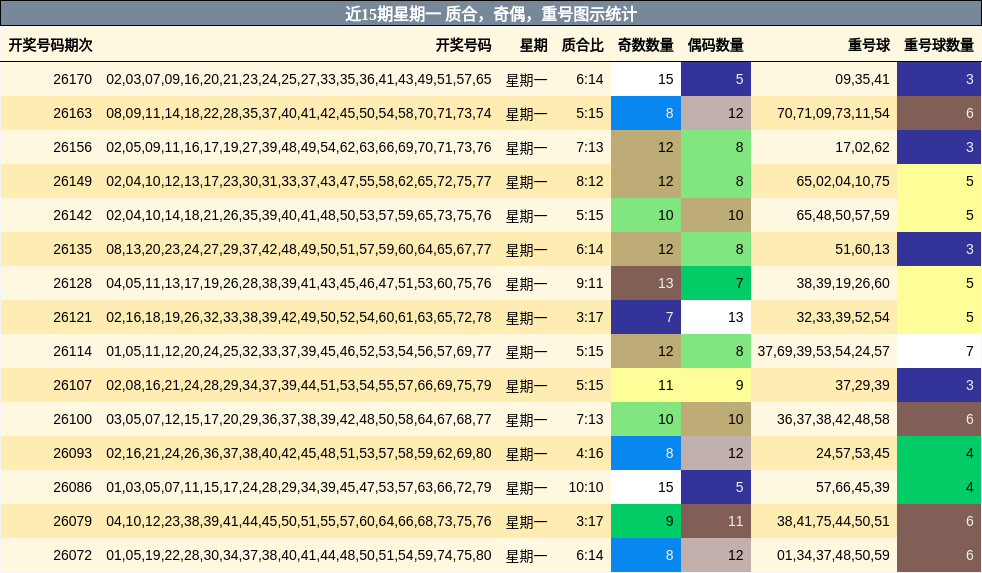This screenshot has height=573, width=982.
Task: Click white even count 13 in row 26121
Action: pos(716,317)
